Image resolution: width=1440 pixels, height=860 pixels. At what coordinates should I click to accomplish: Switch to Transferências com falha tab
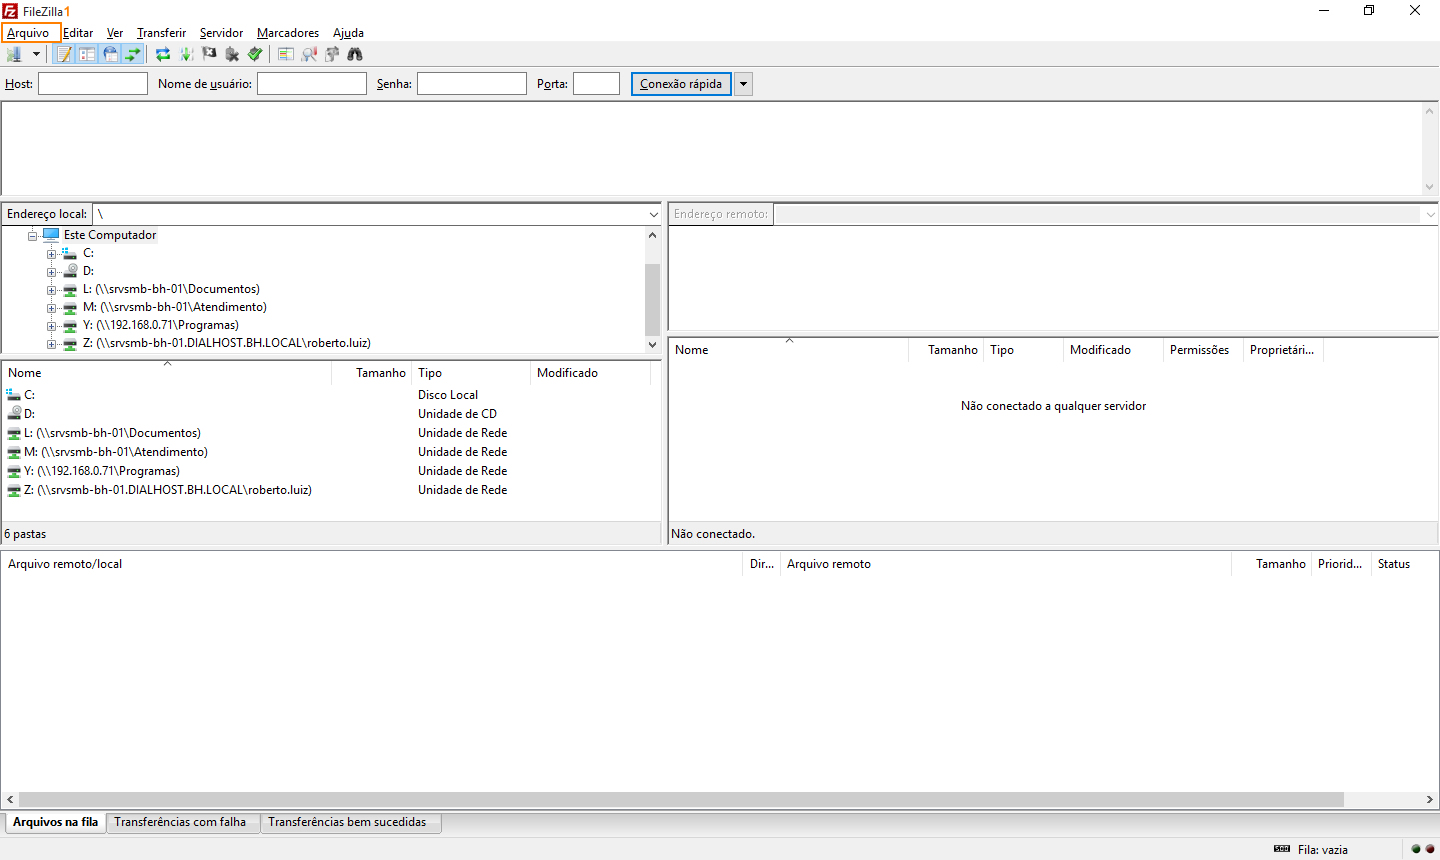click(x=180, y=822)
